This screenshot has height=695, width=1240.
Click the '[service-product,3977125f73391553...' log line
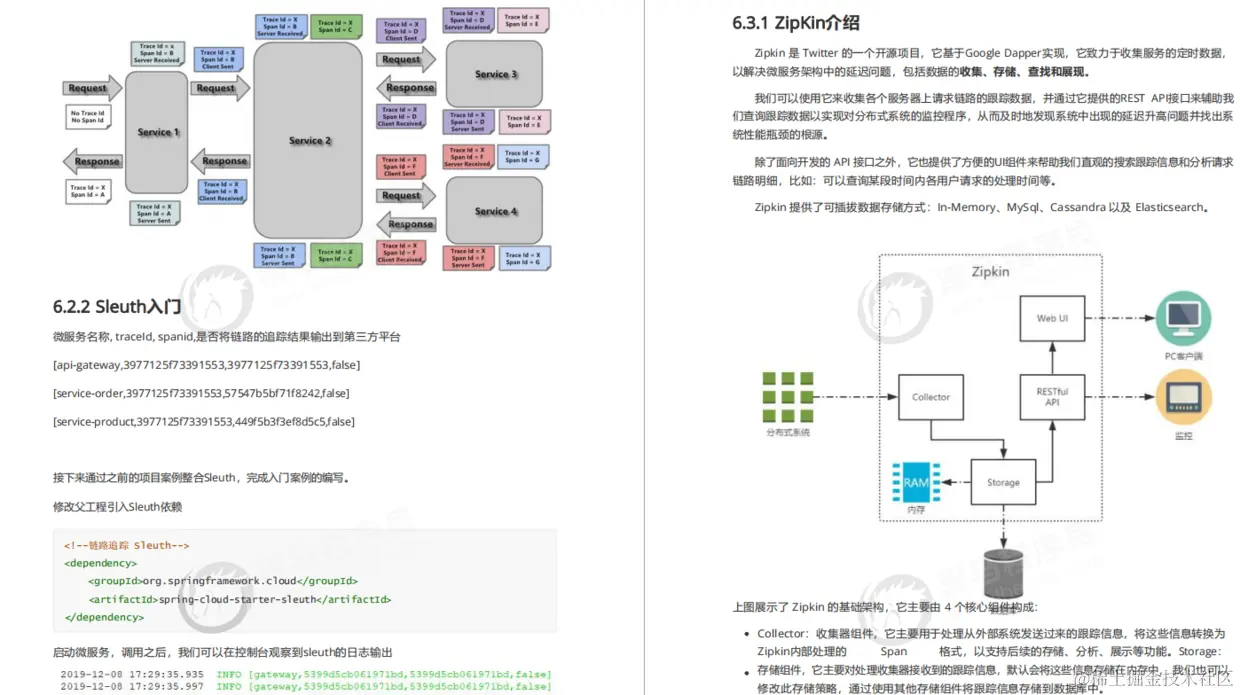click(204, 421)
